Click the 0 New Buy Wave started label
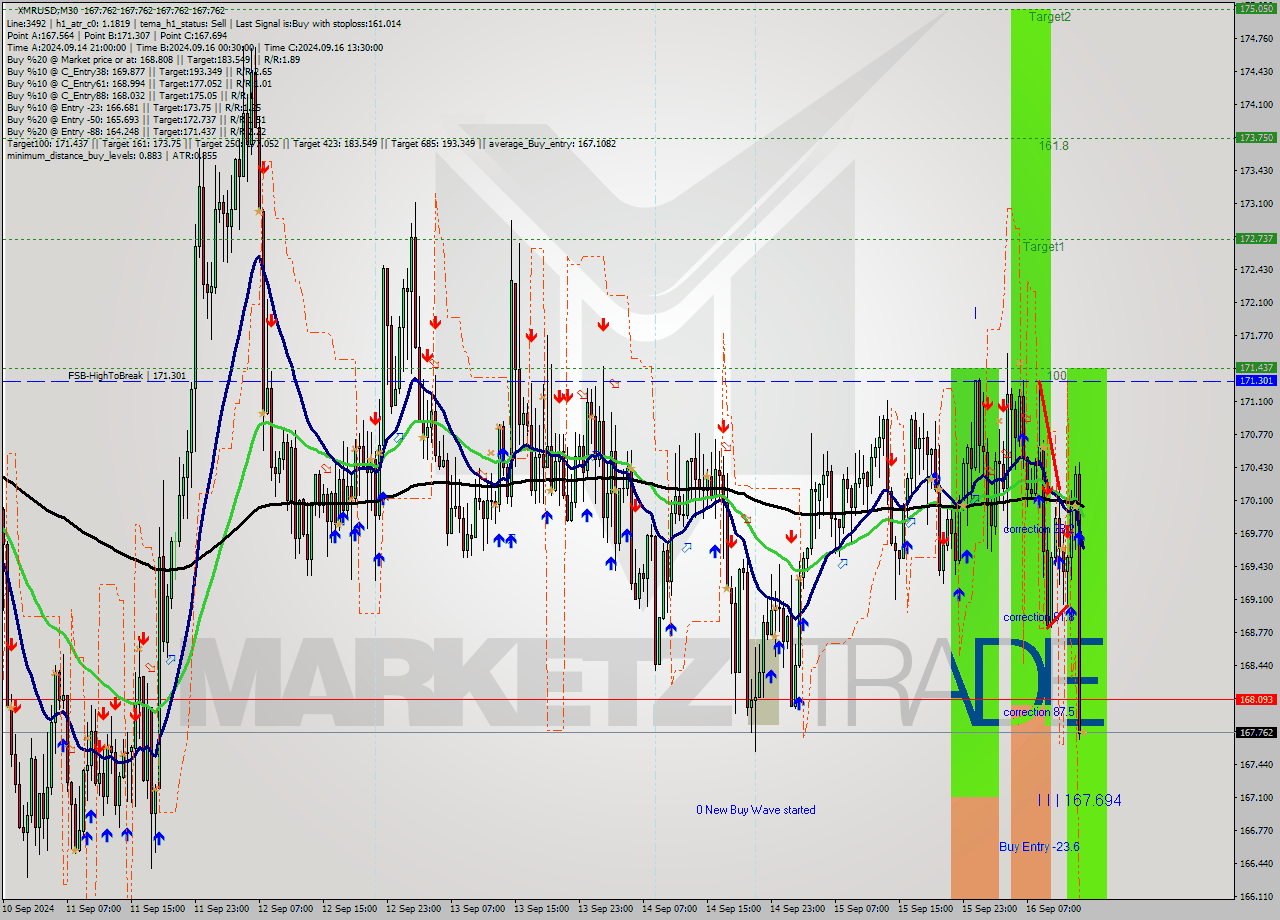The image size is (1280, 920). tap(755, 810)
